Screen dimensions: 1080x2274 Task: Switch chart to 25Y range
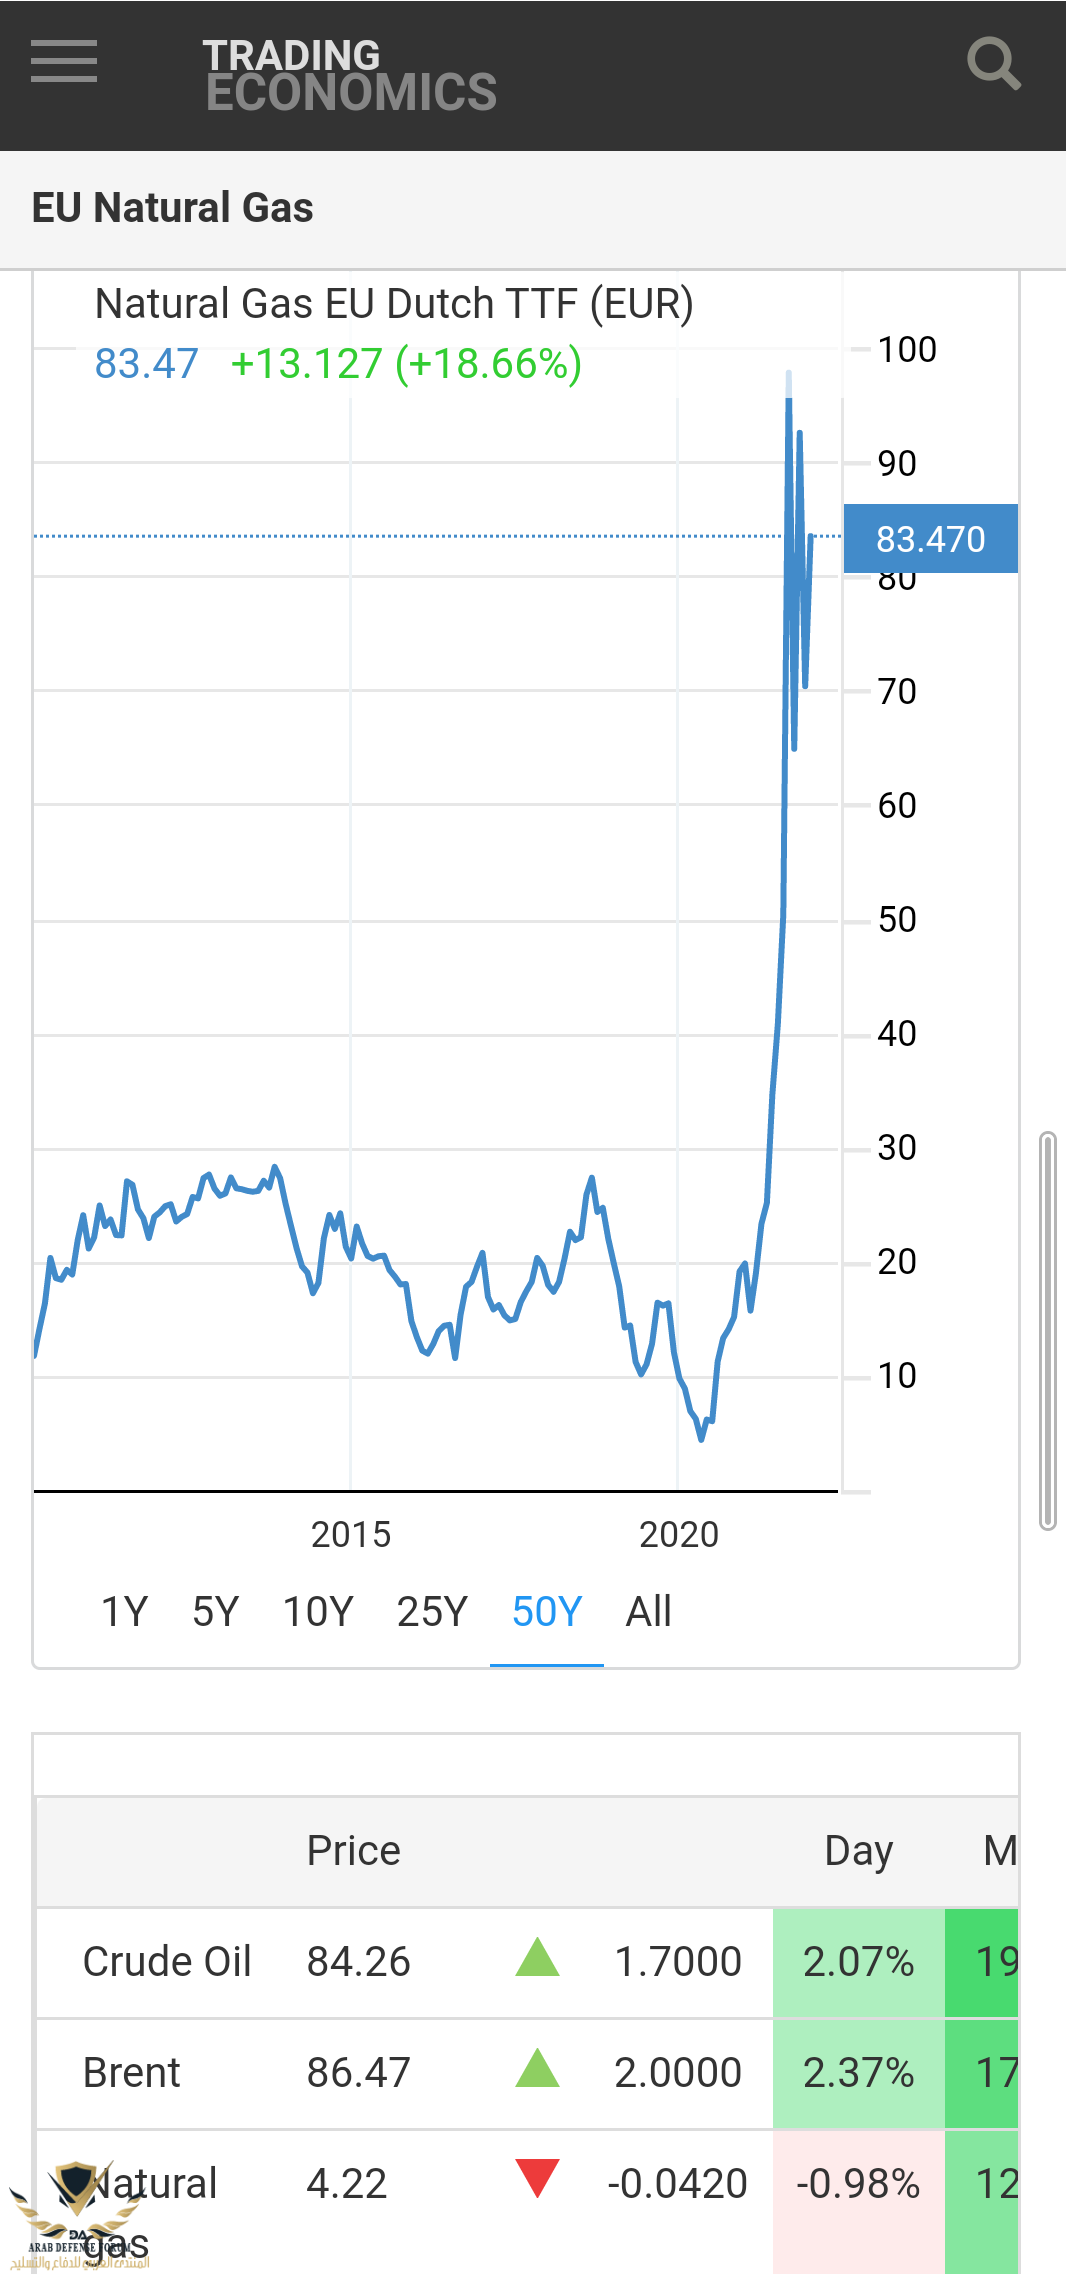pyautogui.click(x=432, y=1612)
